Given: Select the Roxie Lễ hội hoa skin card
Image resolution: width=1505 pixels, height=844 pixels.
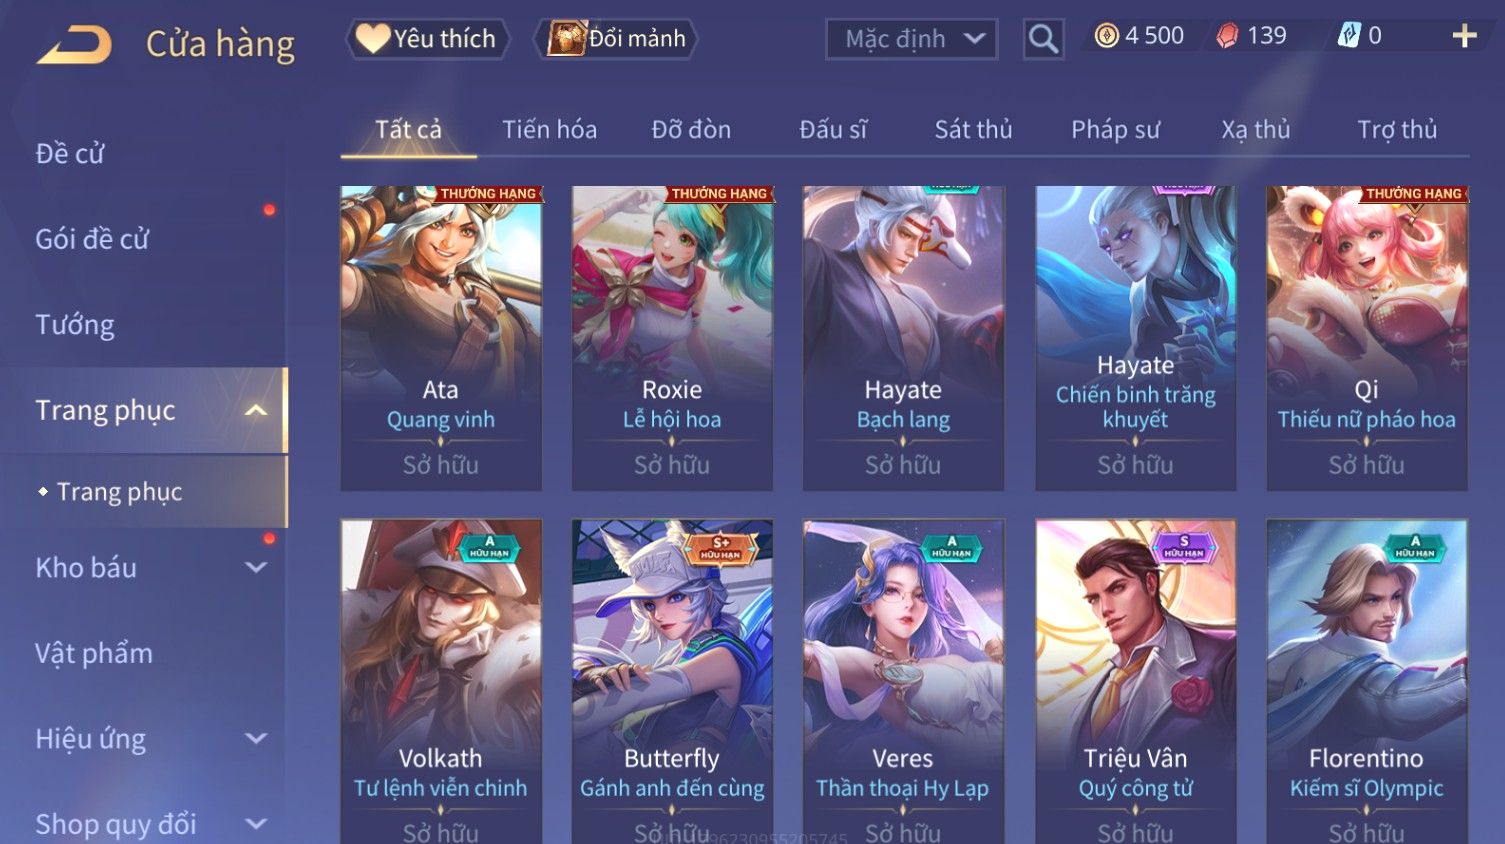Looking at the screenshot, I should [672, 338].
